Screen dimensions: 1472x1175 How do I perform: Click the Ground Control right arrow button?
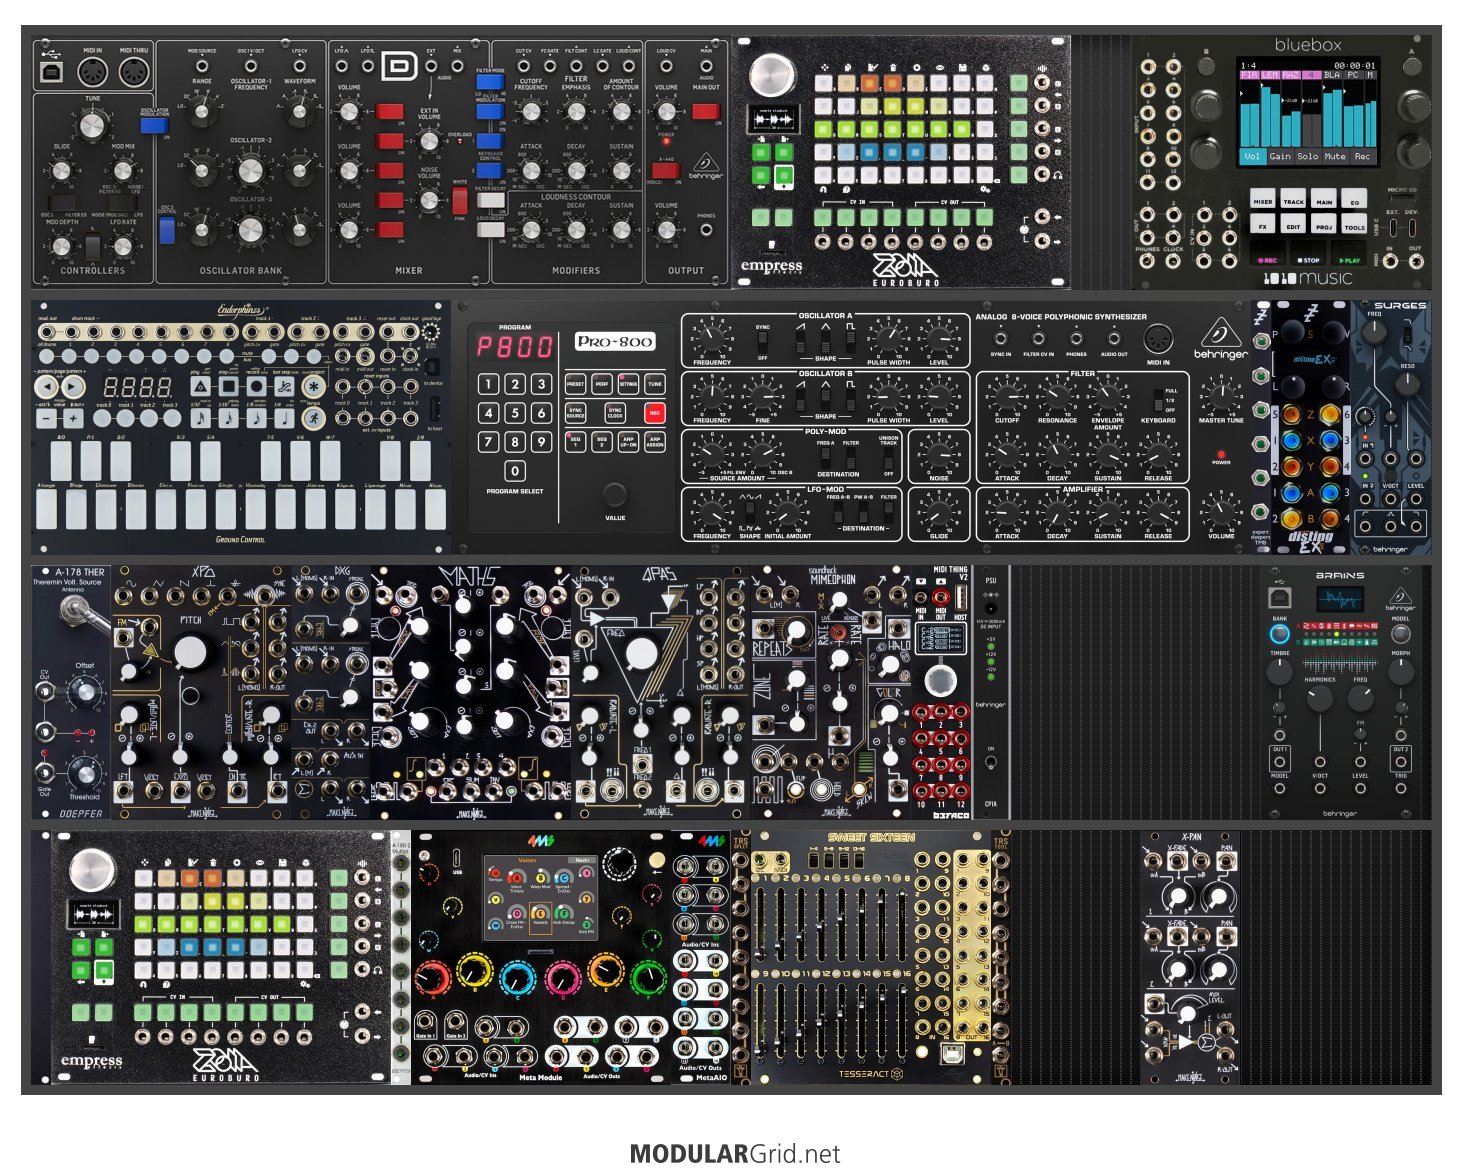(74, 387)
